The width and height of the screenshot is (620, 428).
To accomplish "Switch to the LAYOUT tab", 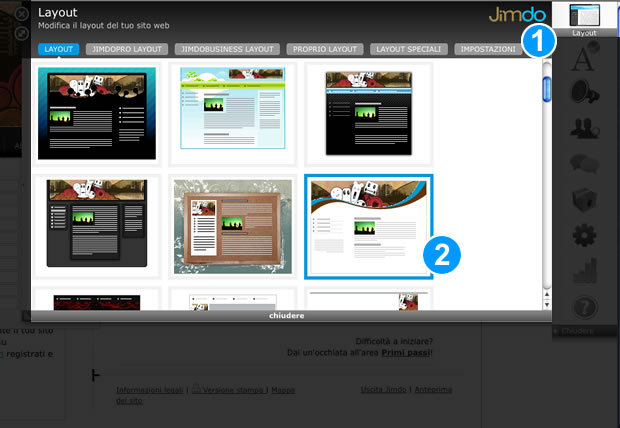I will [59, 49].
